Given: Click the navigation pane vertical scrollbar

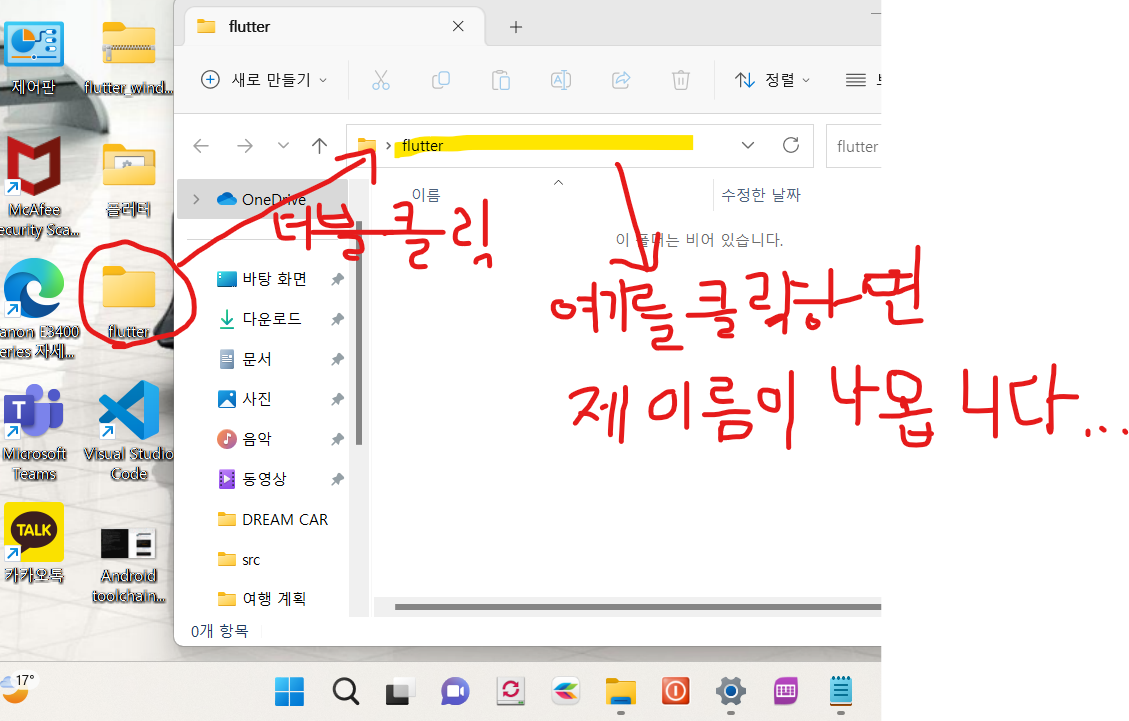Looking at the screenshot, I should [359, 335].
